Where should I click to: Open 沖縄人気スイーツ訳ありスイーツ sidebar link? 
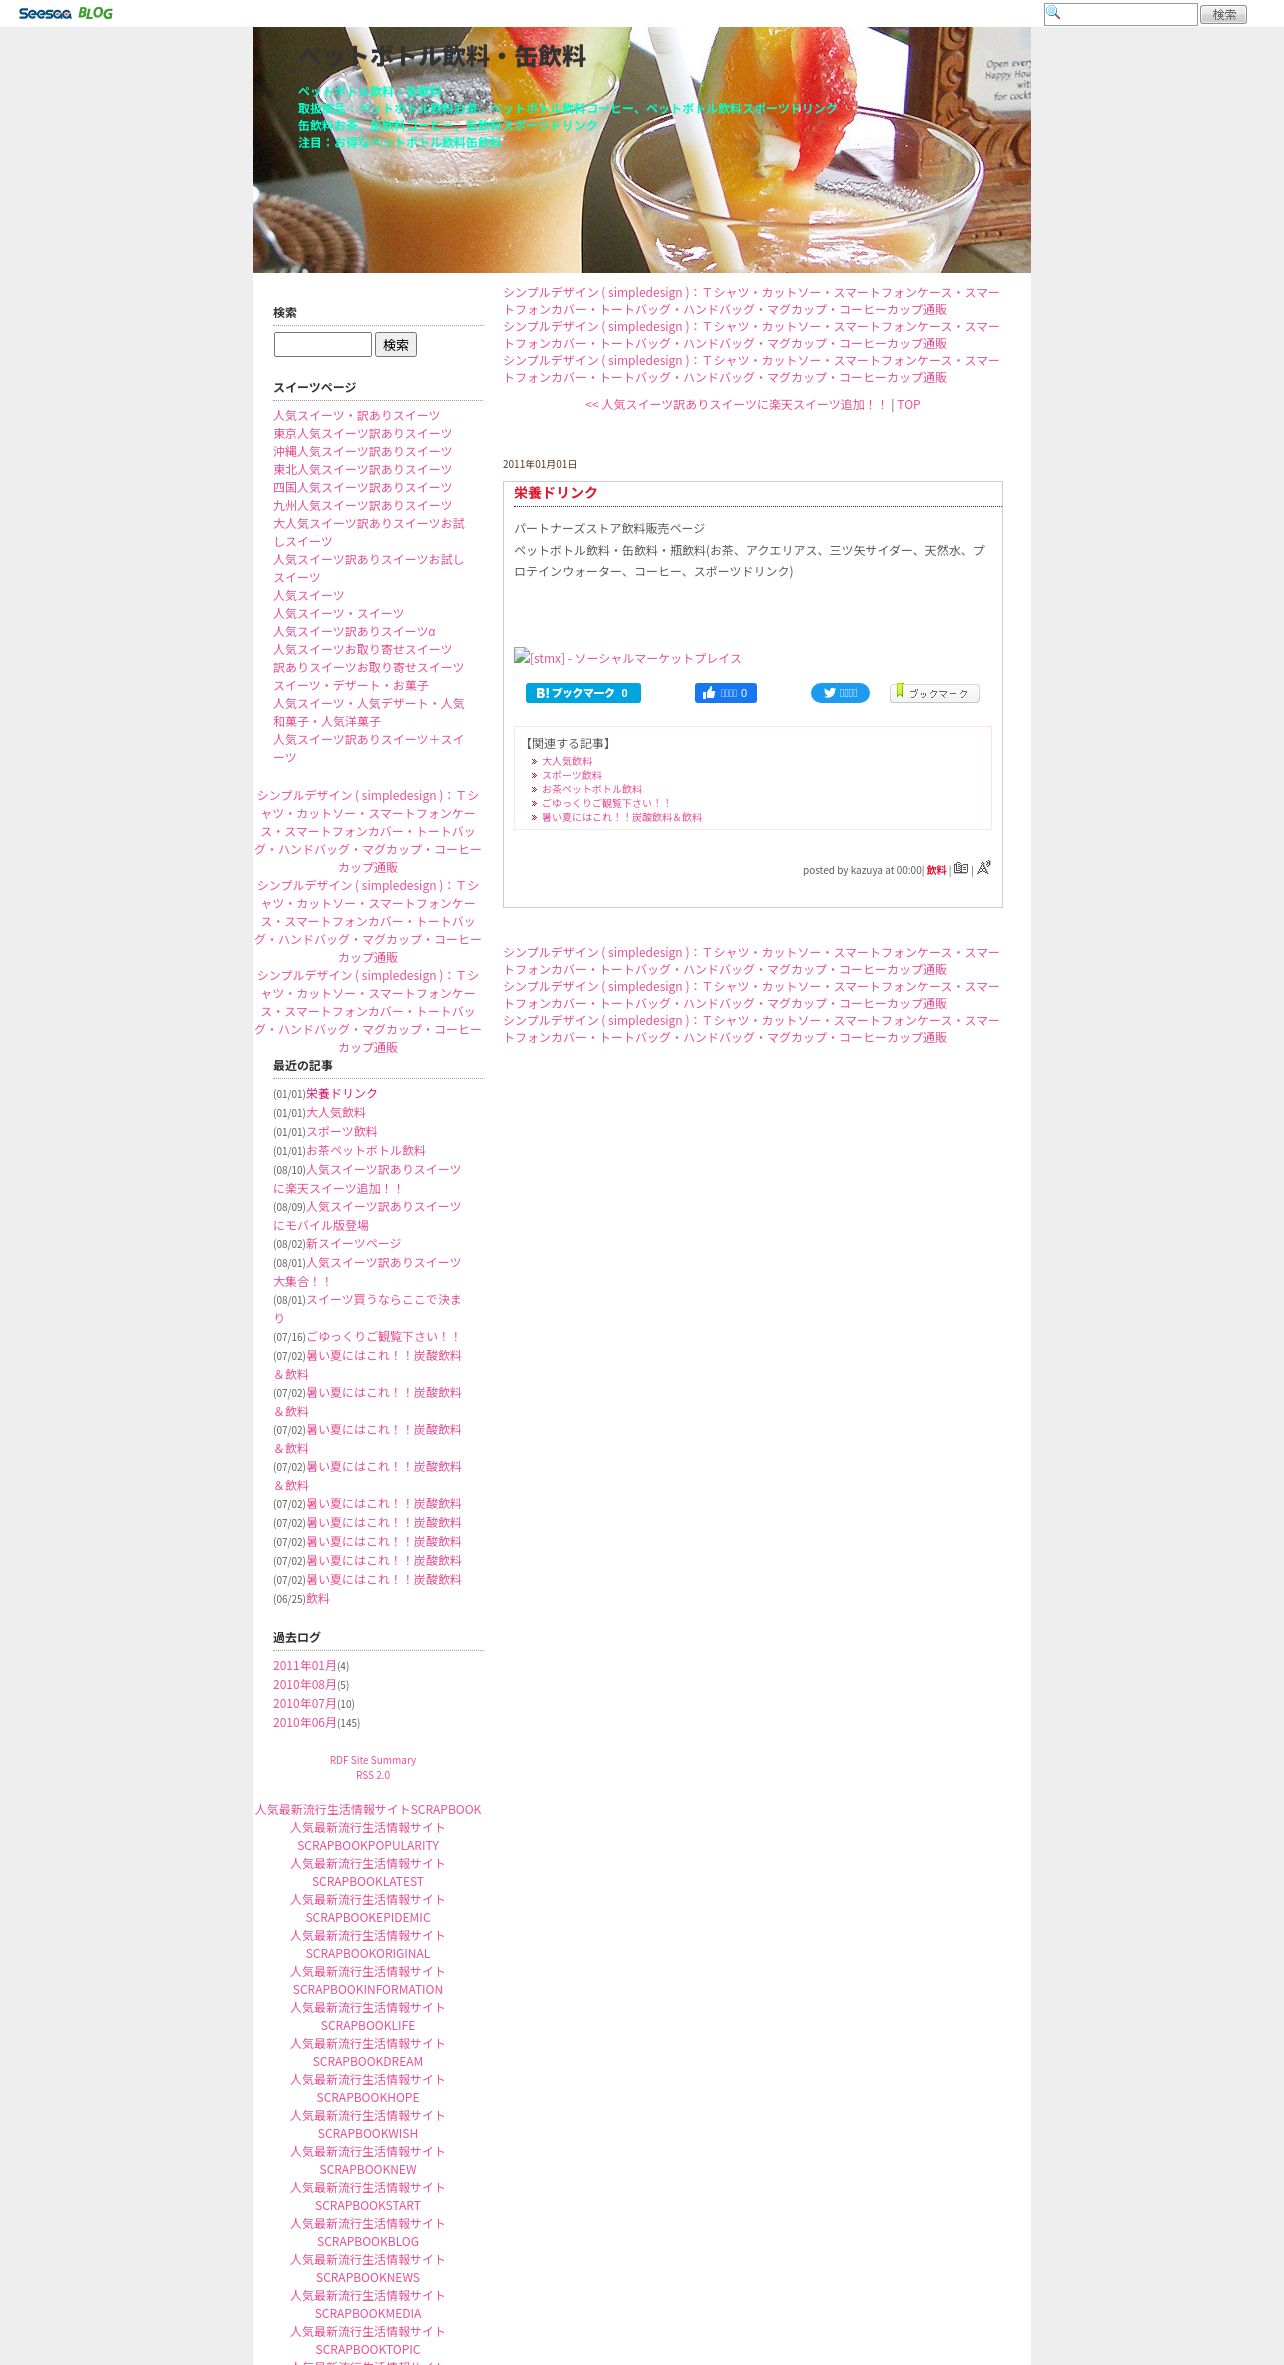[363, 452]
